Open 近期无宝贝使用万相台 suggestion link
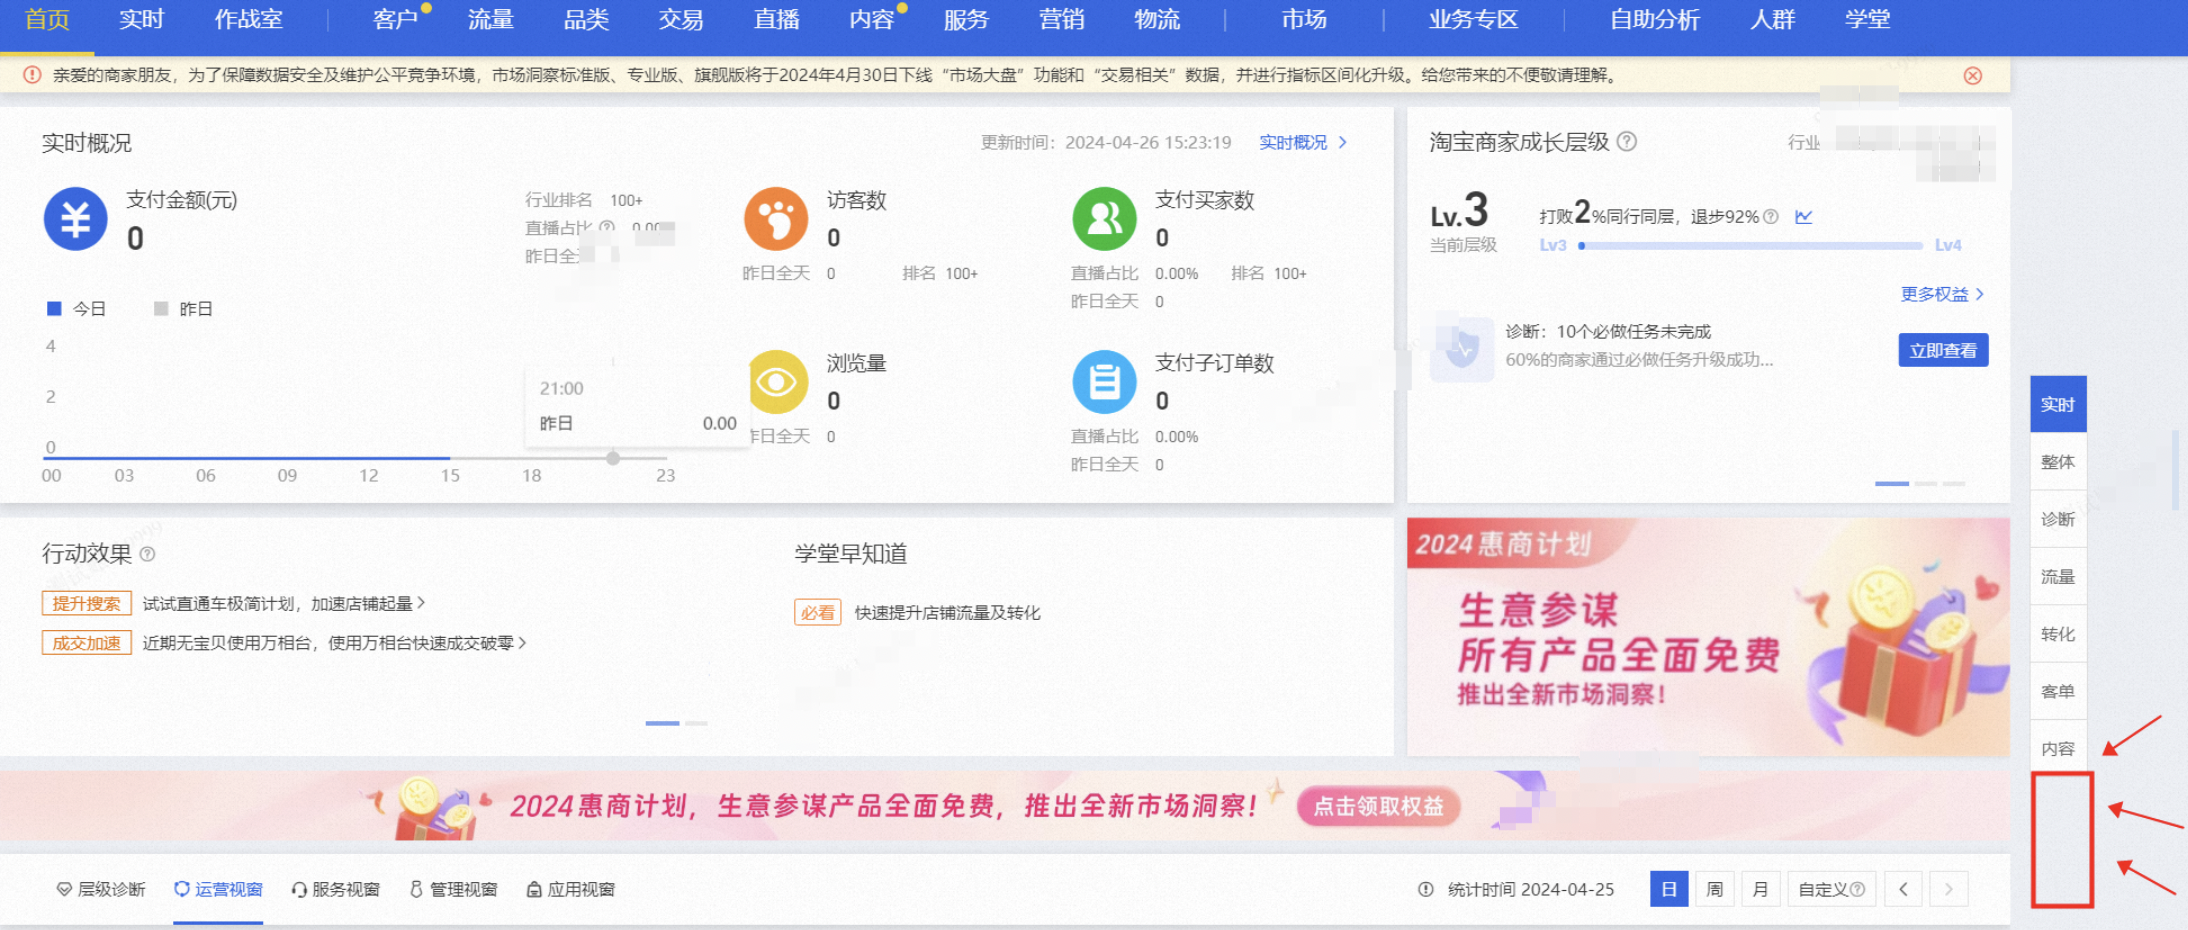 pyautogui.click(x=334, y=643)
